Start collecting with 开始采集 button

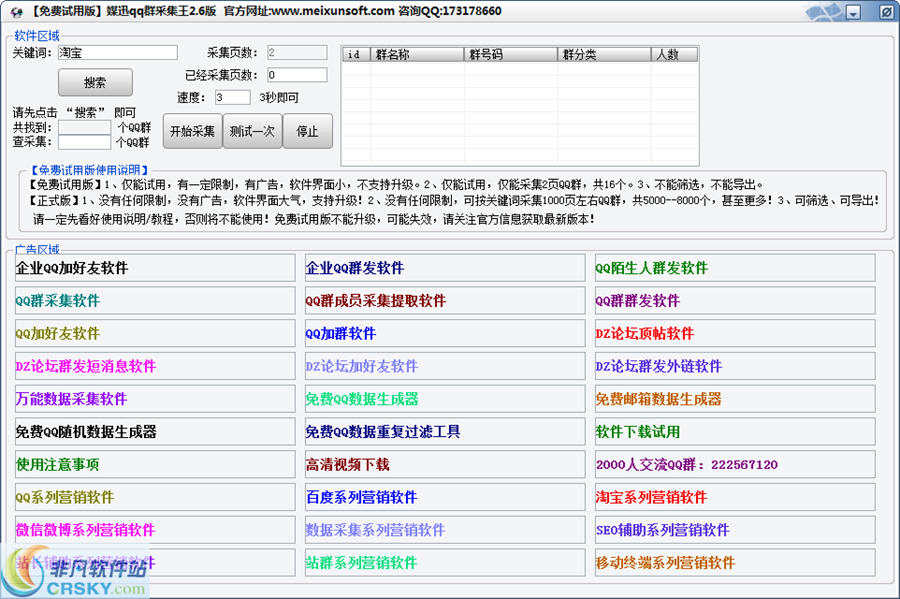(192, 131)
